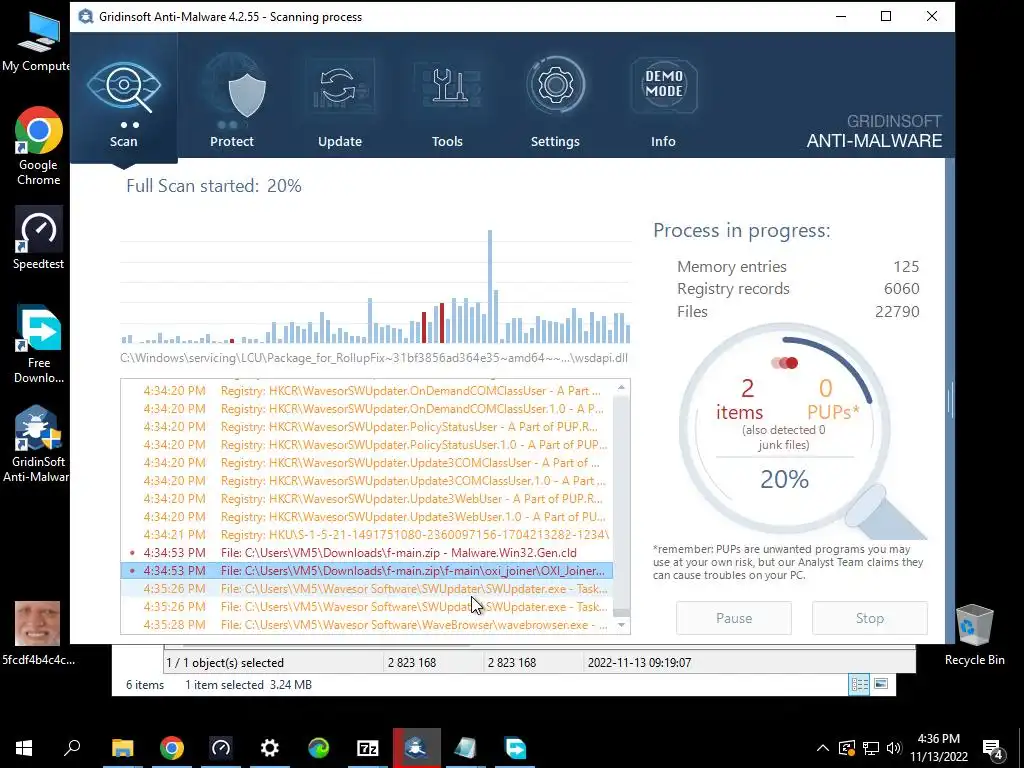Open File Explorer from taskbar
1024x768 pixels.
tap(122, 748)
